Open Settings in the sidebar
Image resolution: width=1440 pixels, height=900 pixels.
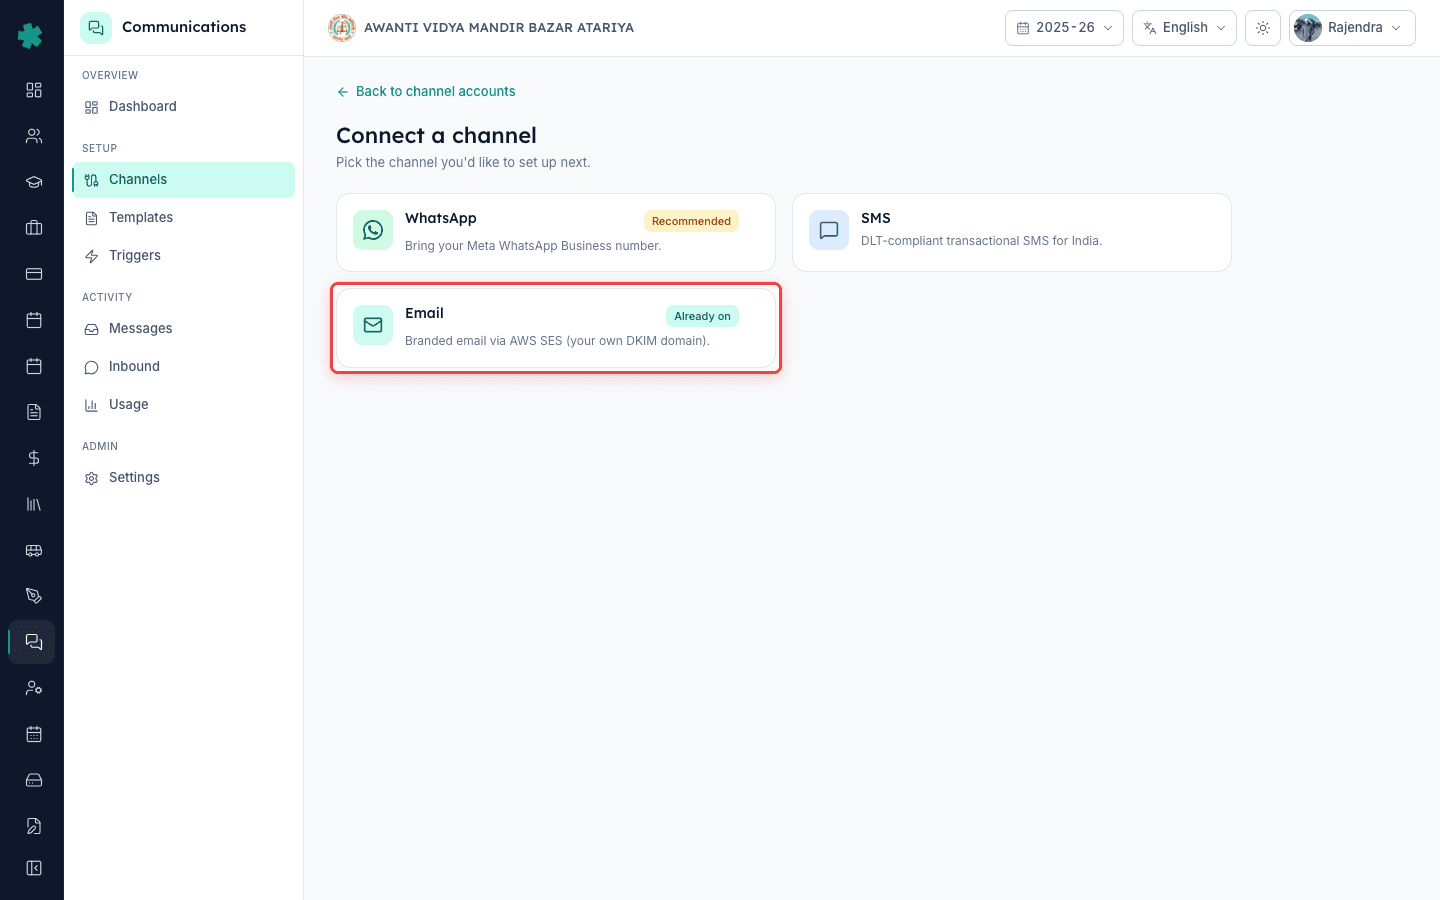pos(184,478)
